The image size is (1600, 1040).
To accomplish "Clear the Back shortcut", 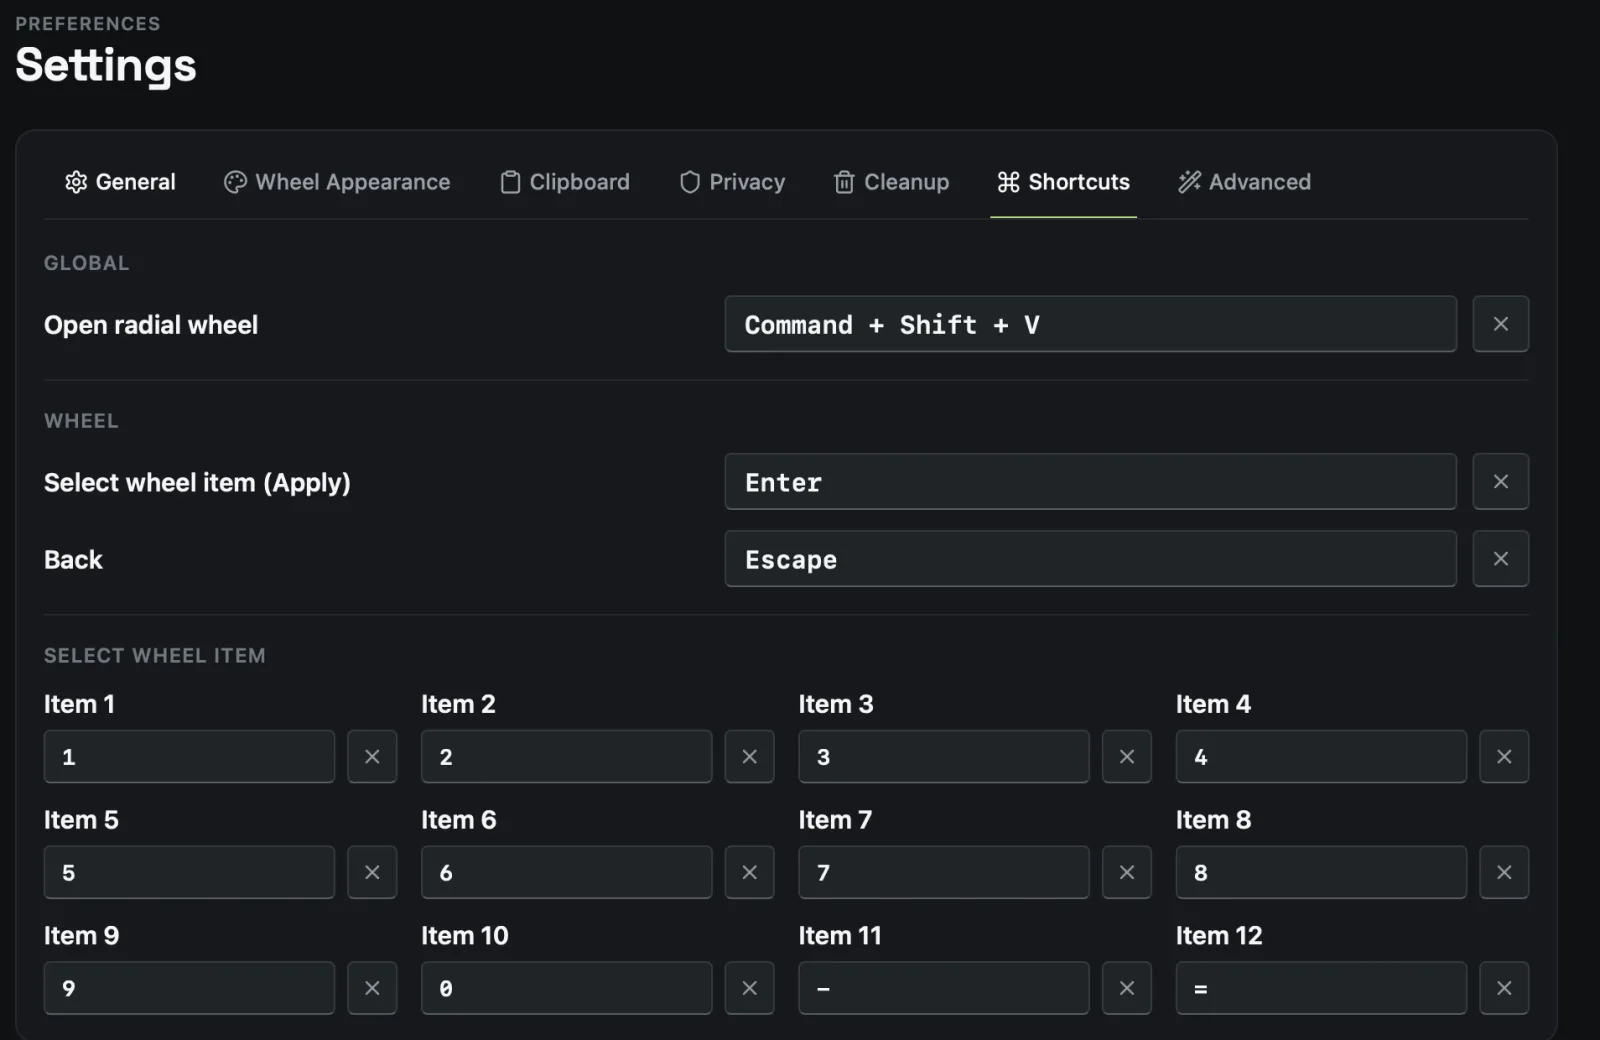I will [x=1500, y=559].
